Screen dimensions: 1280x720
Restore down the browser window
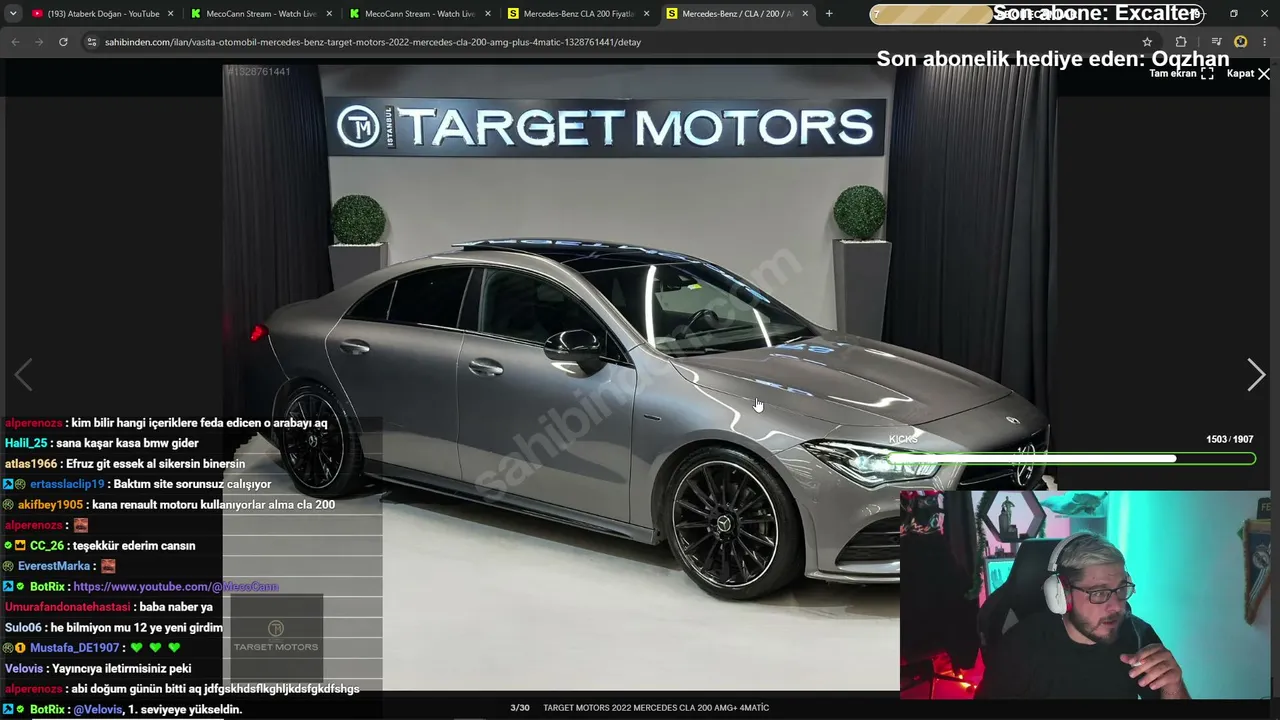click(1234, 14)
